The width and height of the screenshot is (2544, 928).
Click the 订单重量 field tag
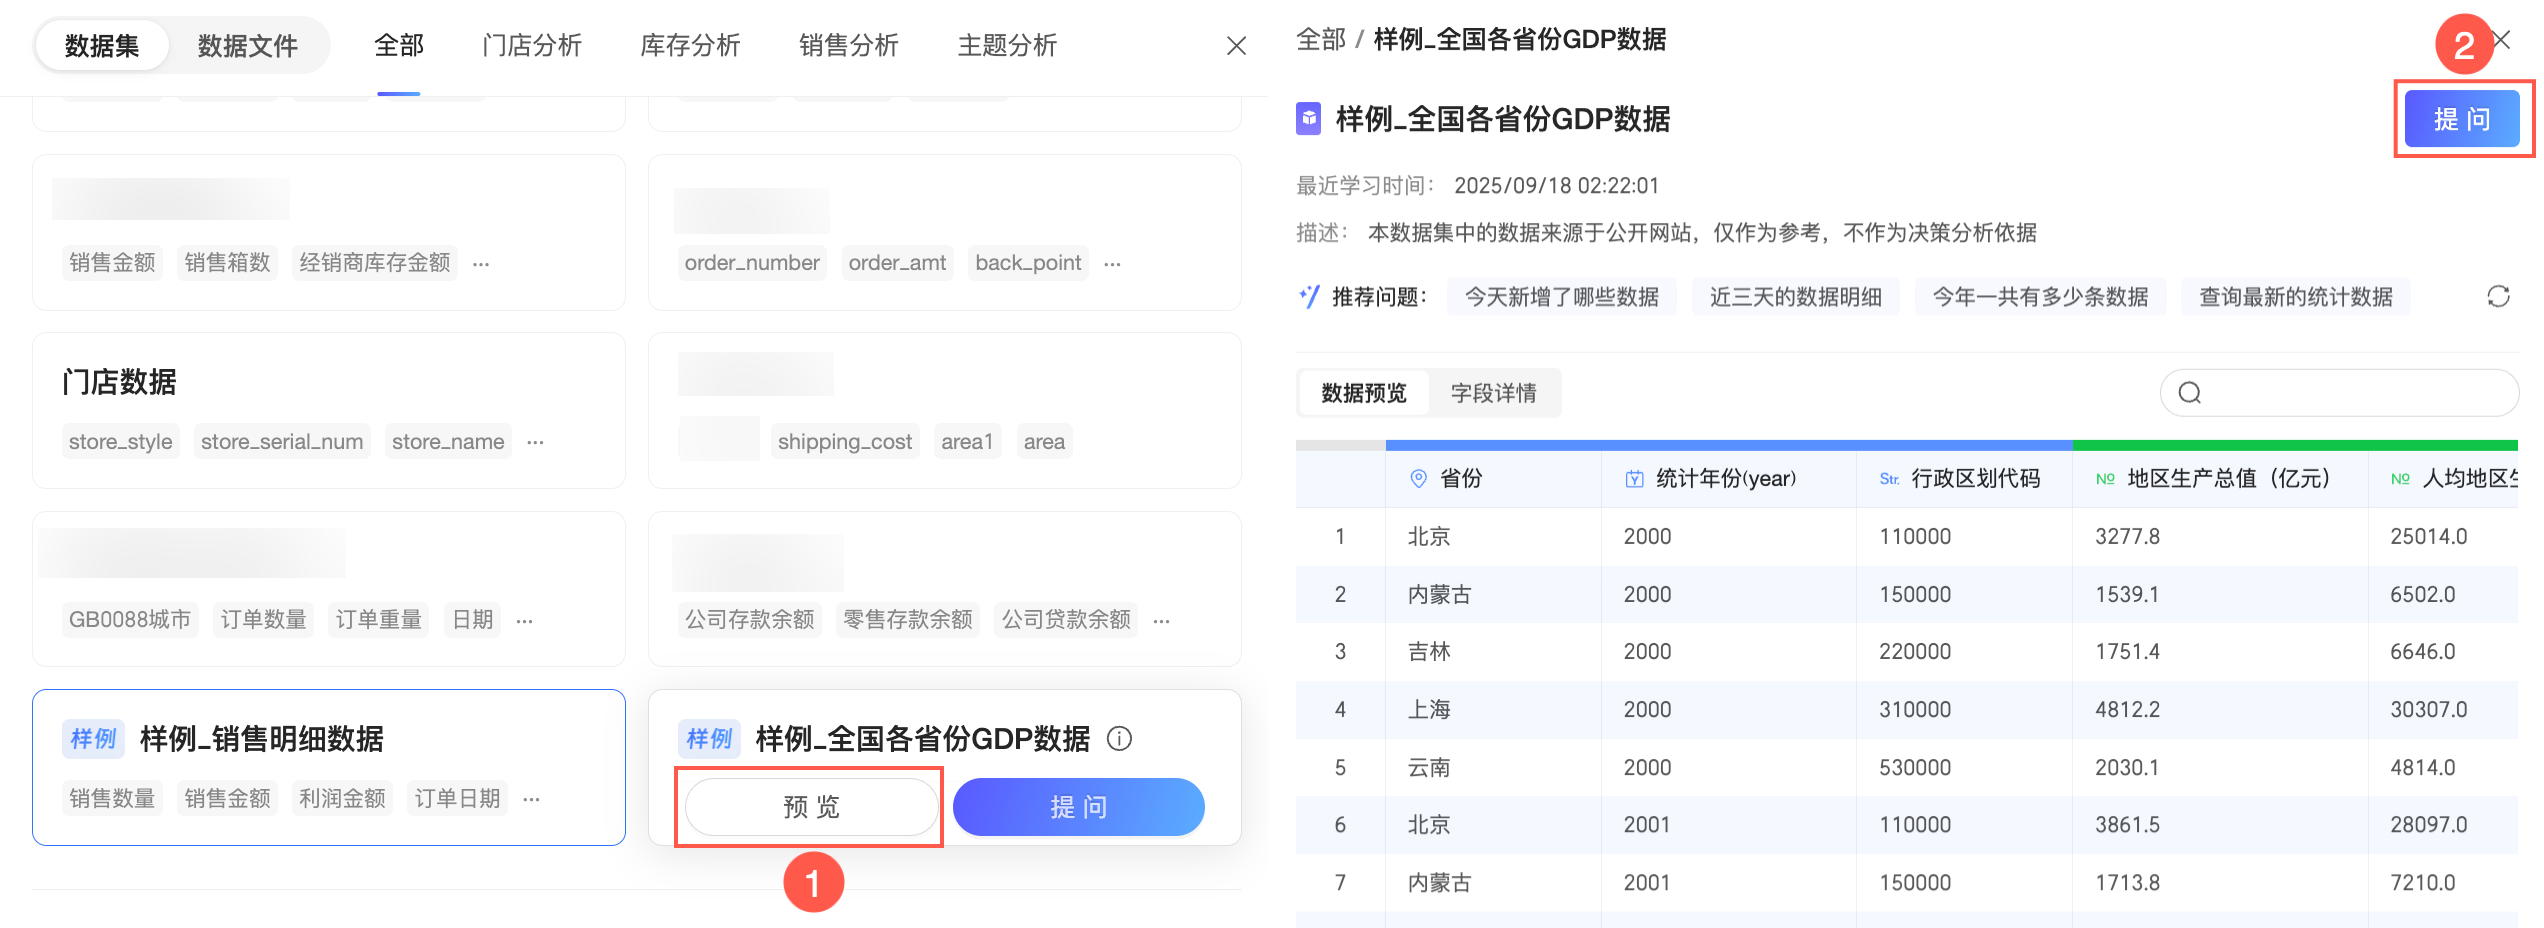[378, 620]
